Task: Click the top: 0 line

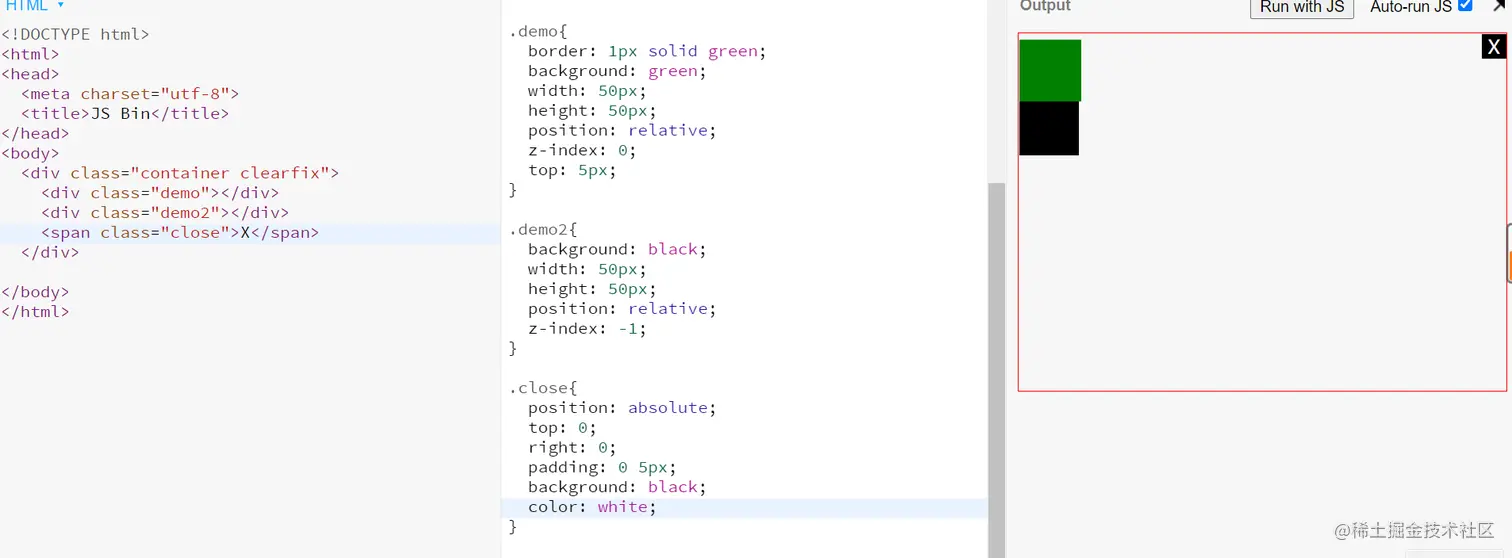Action: pyautogui.click(x=563, y=427)
